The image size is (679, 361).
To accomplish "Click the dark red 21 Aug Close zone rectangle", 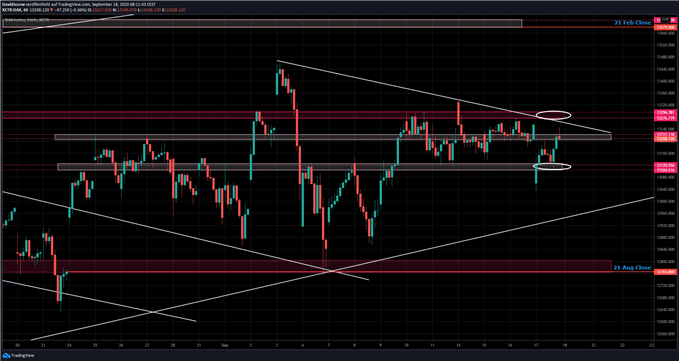I will (307, 266).
